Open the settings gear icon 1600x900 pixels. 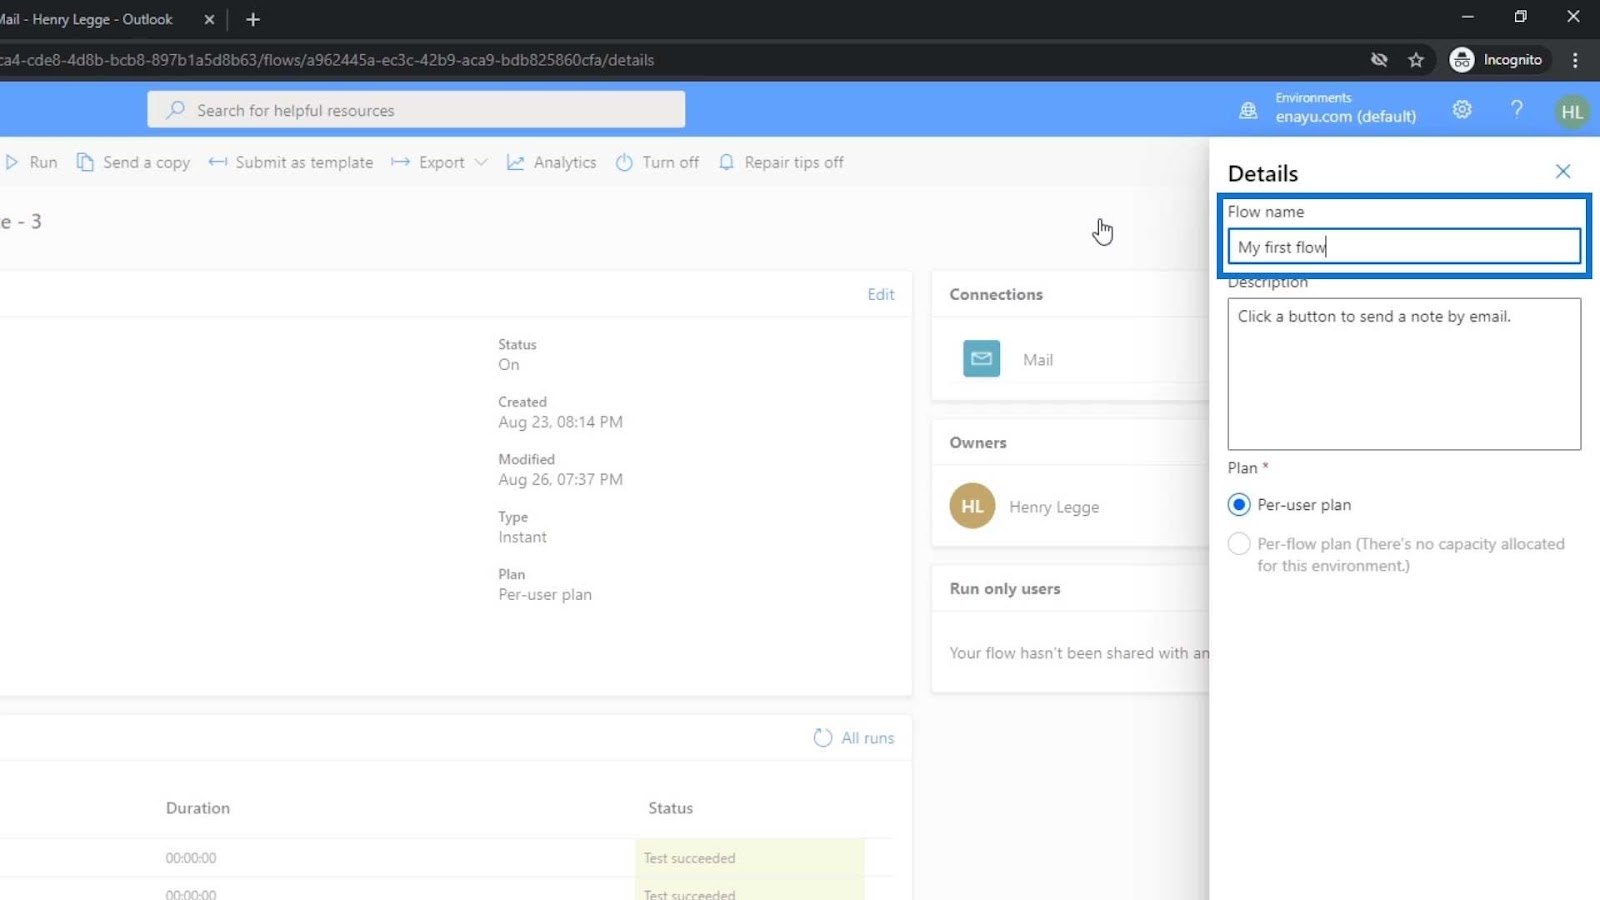click(1462, 109)
